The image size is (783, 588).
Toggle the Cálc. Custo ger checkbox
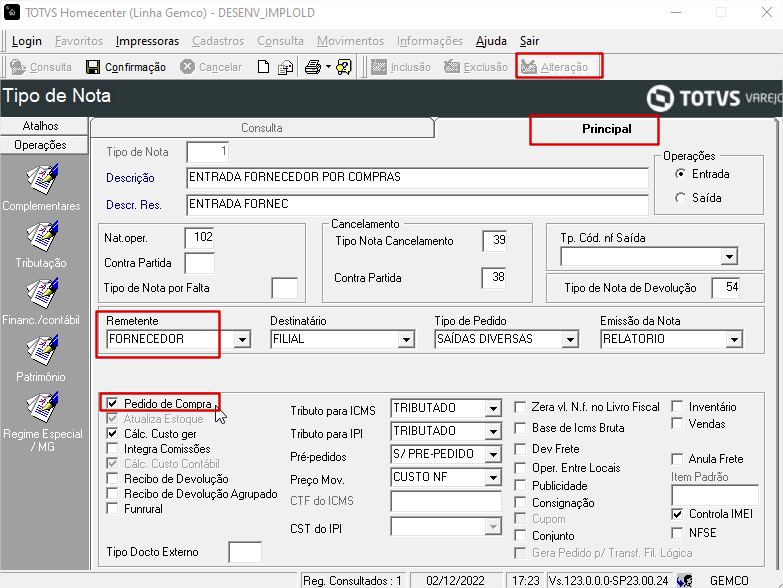click(112, 433)
